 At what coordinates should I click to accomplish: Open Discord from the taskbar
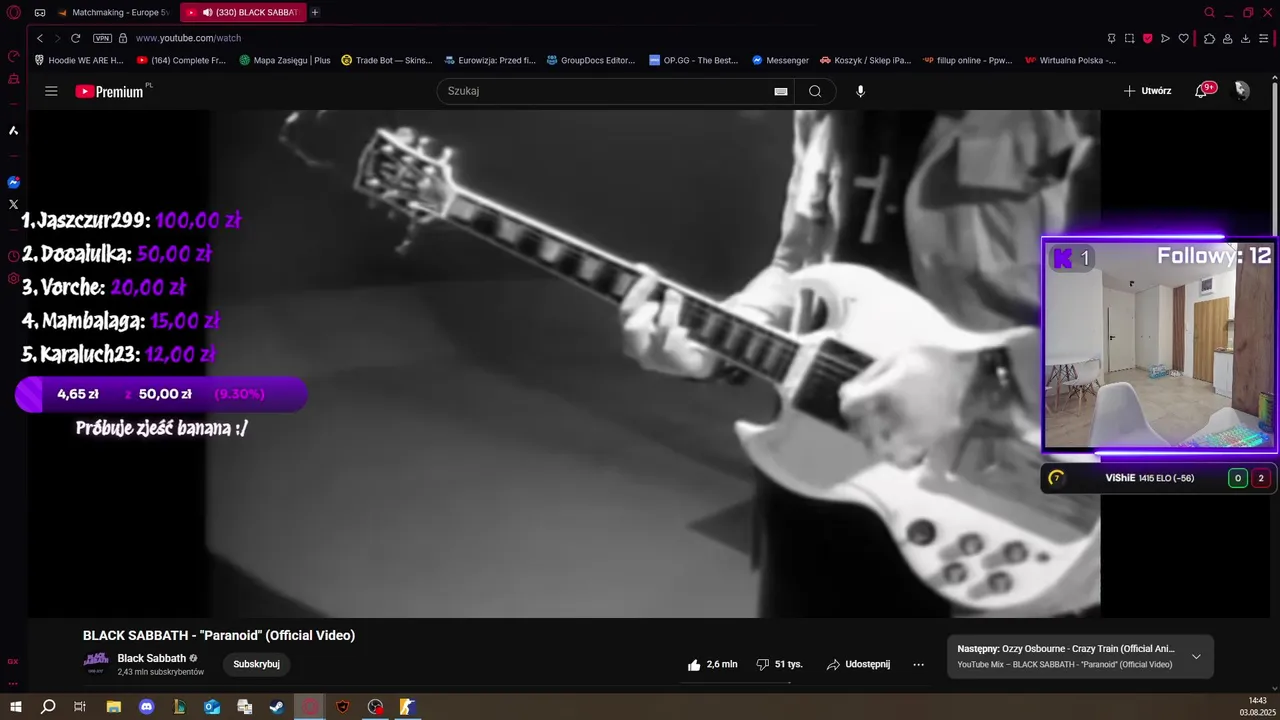click(147, 707)
